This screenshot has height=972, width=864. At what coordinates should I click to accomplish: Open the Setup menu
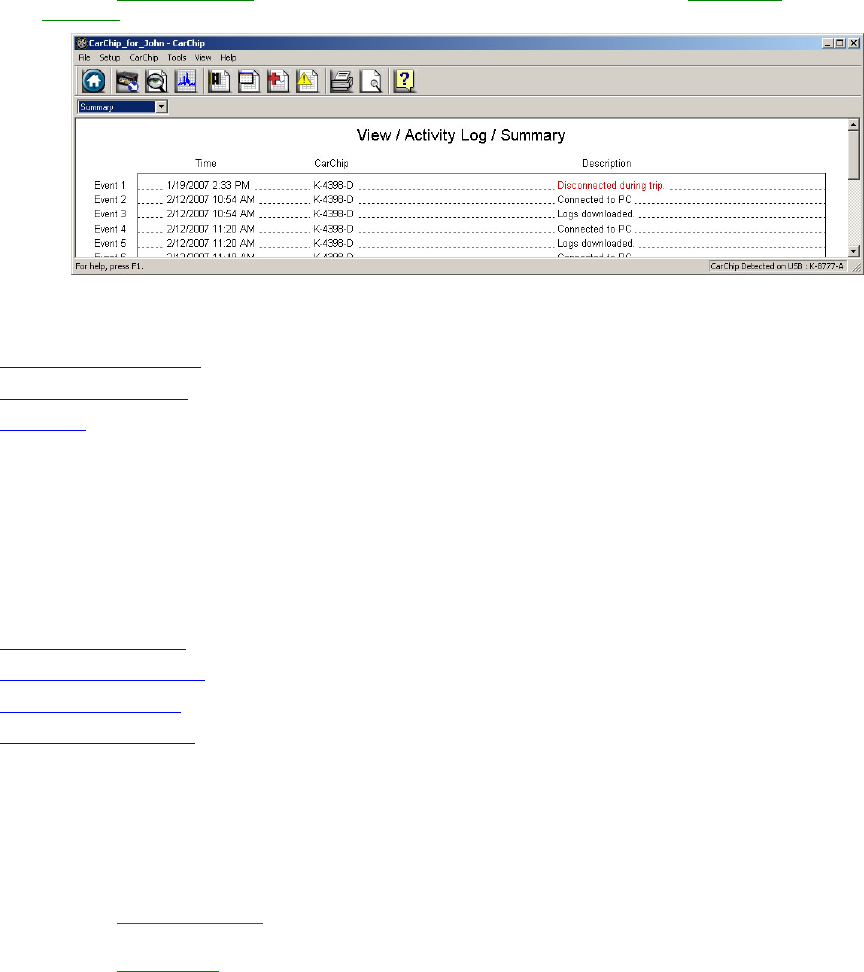point(110,58)
